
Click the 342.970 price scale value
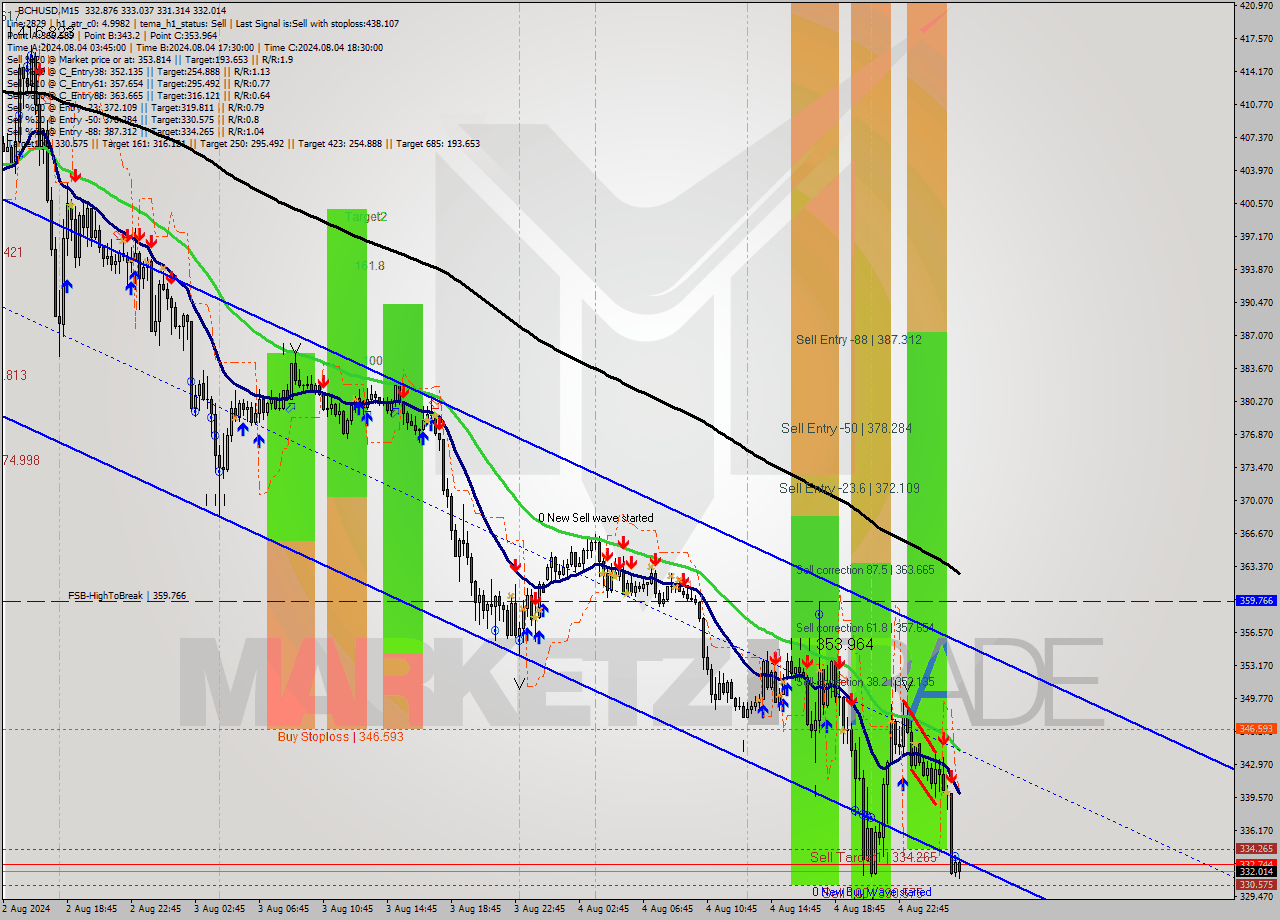[1256, 764]
